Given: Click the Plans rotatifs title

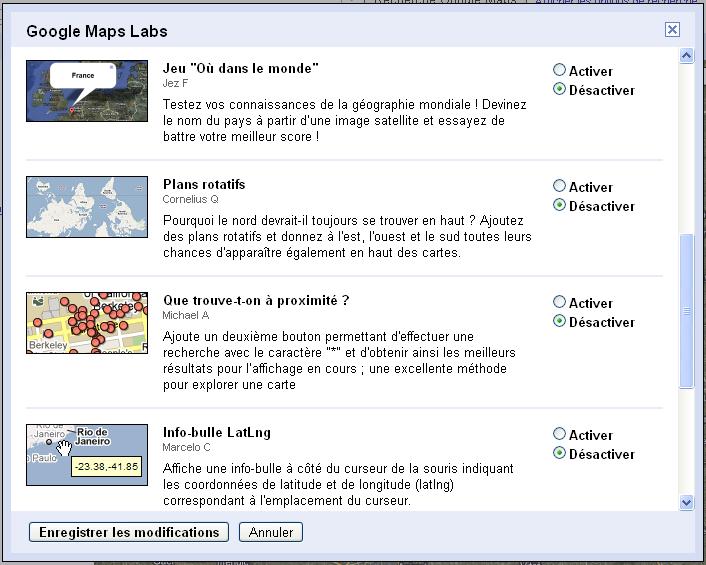Looking at the screenshot, I should pos(204,185).
